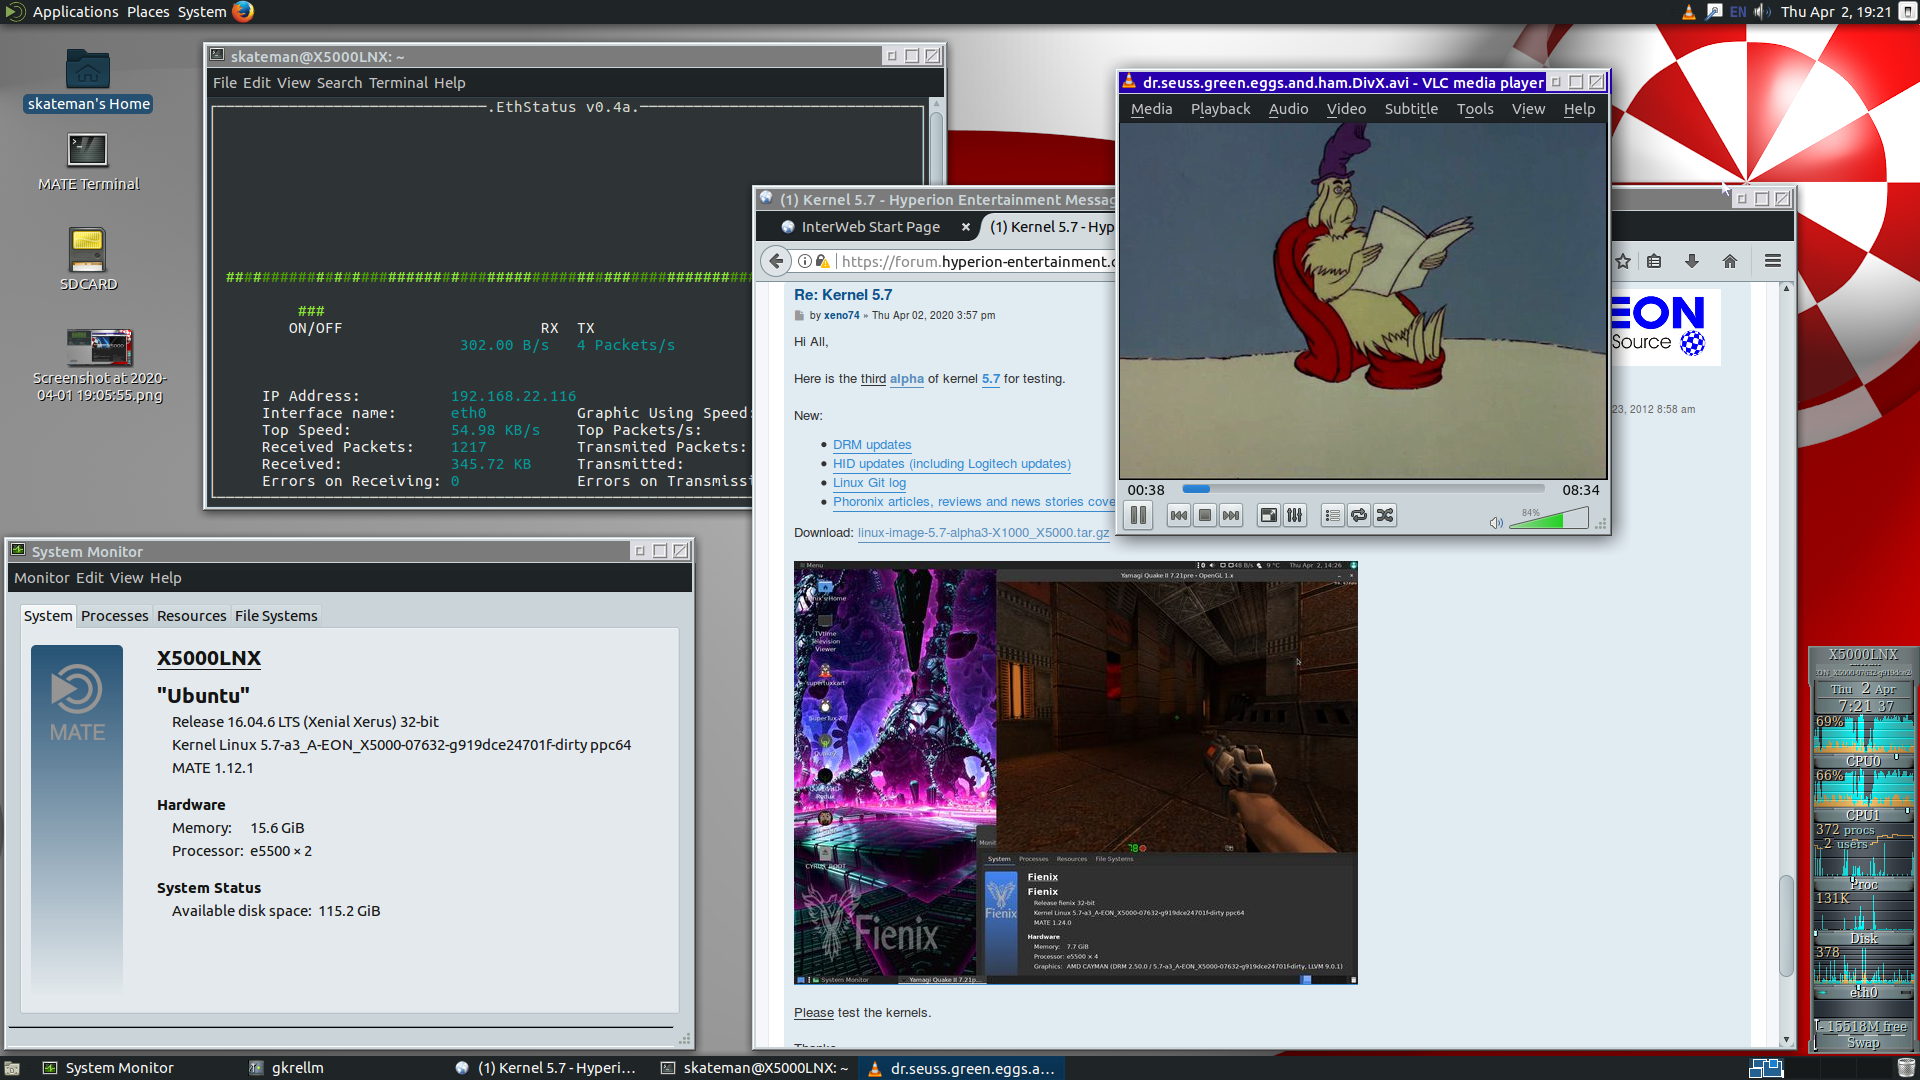This screenshot has width=1920, height=1080.
Task: Go back using Firefox back arrow
Action: click(776, 261)
